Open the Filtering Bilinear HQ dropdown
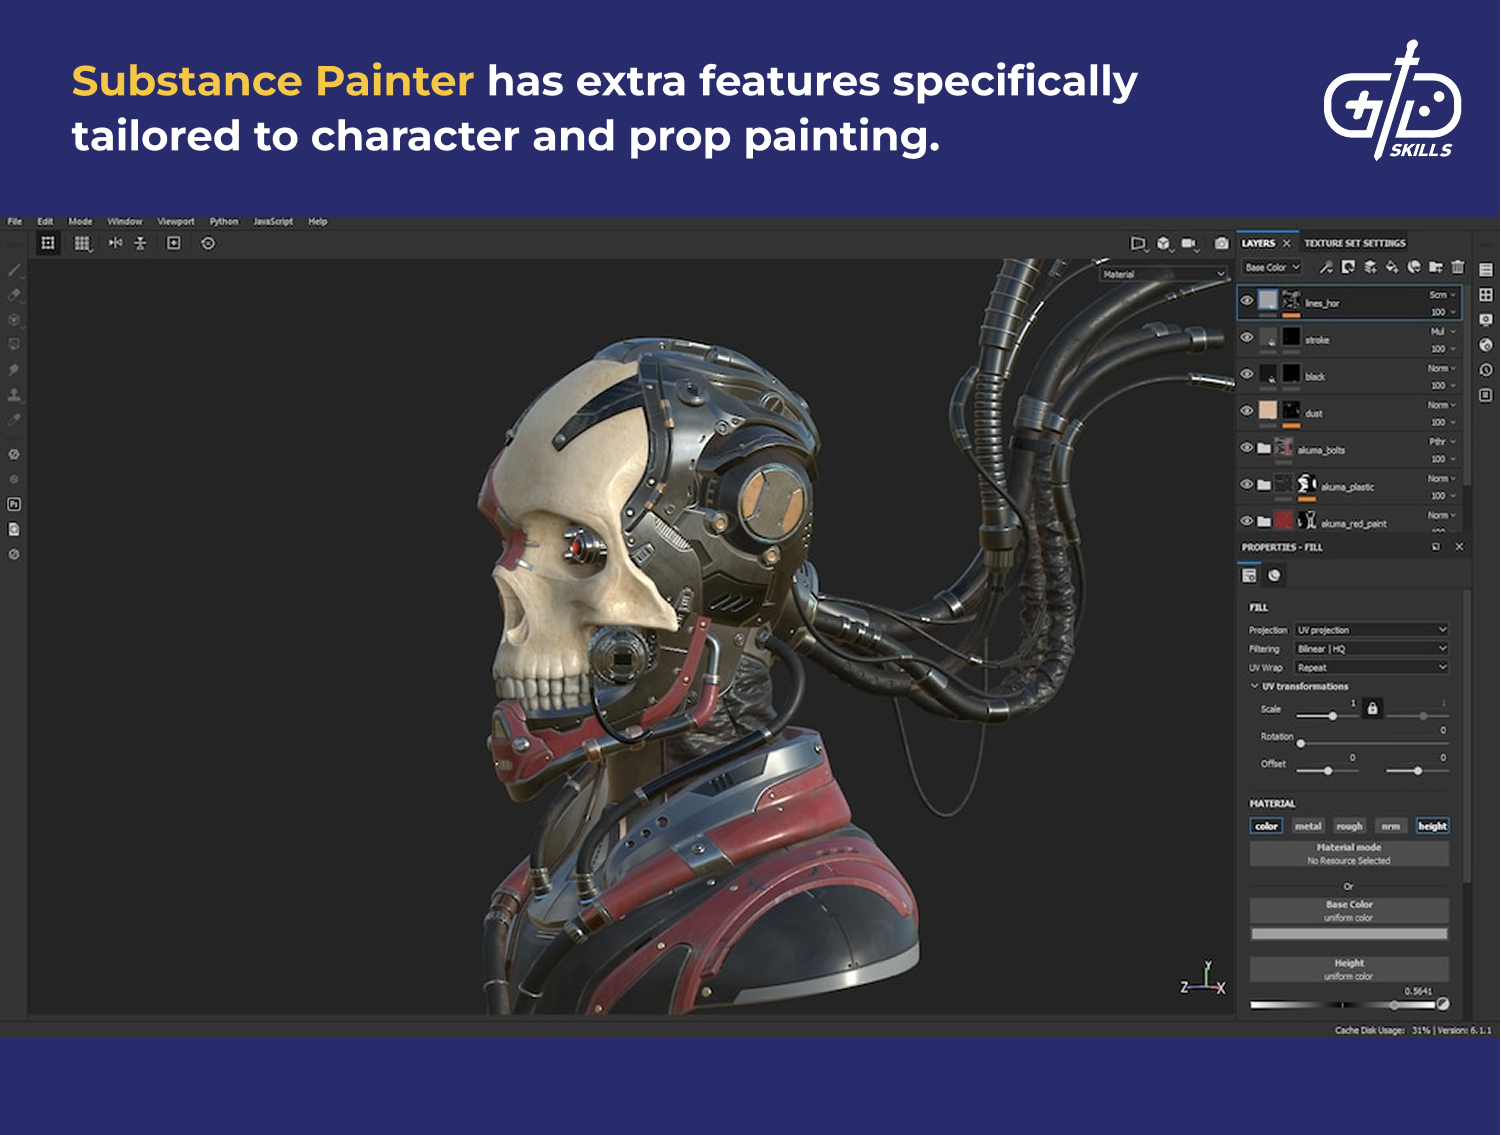The image size is (1501, 1135). pos(1372,649)
